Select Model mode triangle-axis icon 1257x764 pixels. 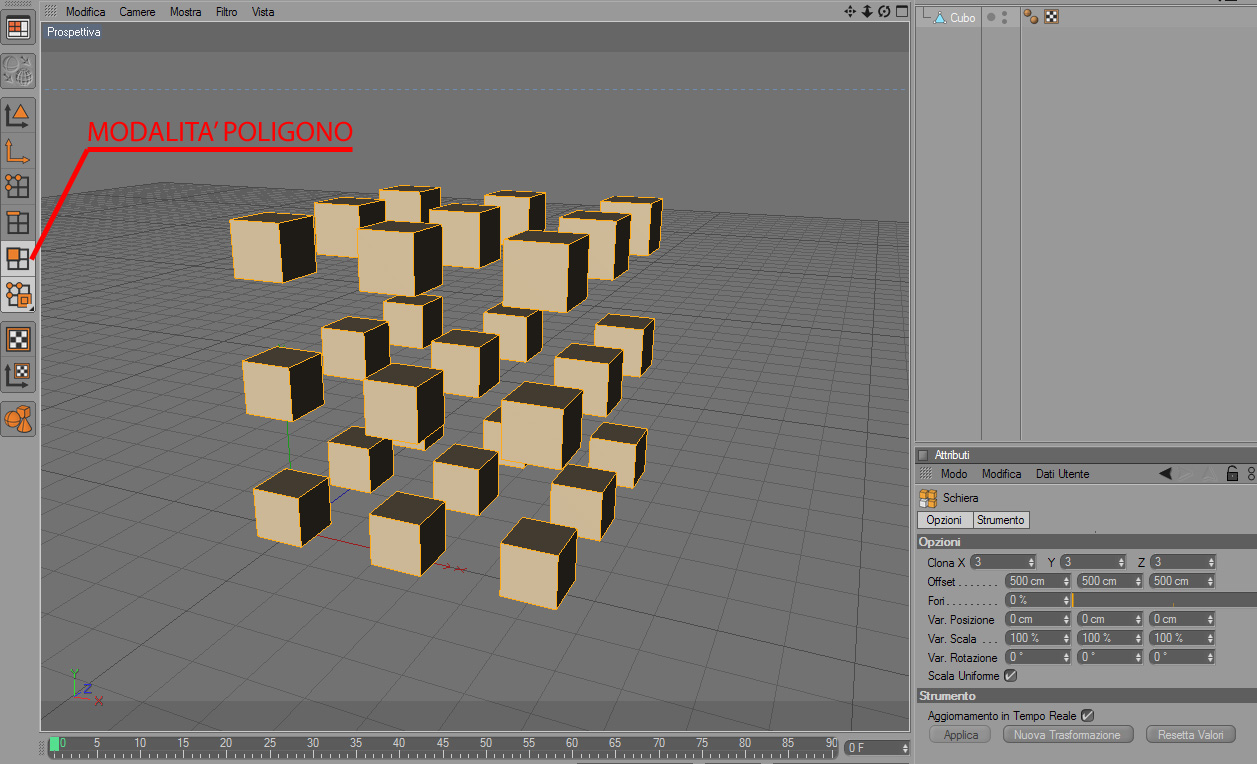coord(18,114)
